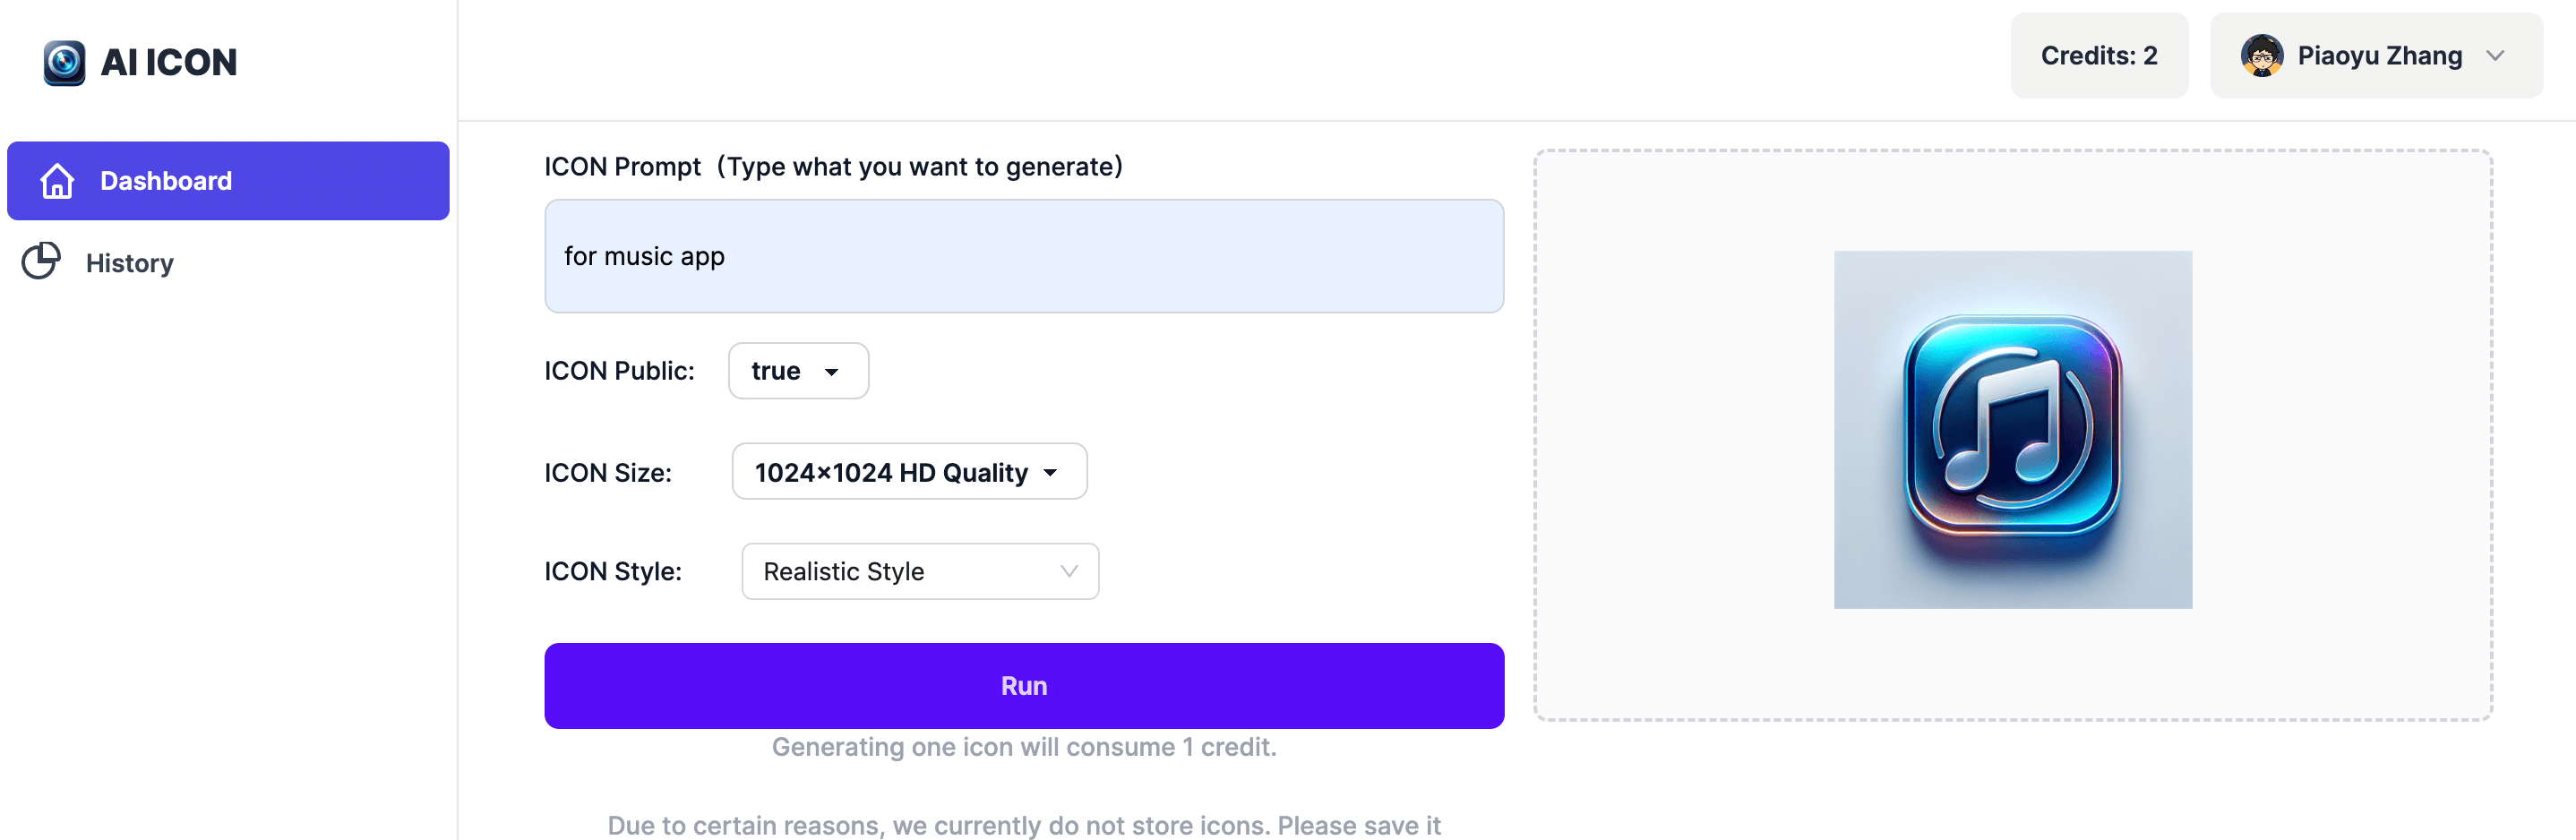Open the account menu via the chevron
2576x840 pixels.
pyautogui.click(x=2496, y=56)
